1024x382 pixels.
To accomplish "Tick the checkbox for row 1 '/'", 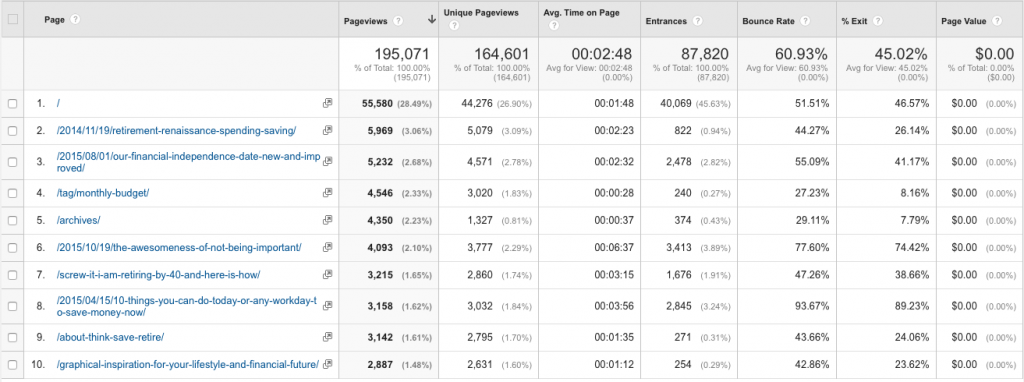I will pyautogui.click(x=12, y=103).
